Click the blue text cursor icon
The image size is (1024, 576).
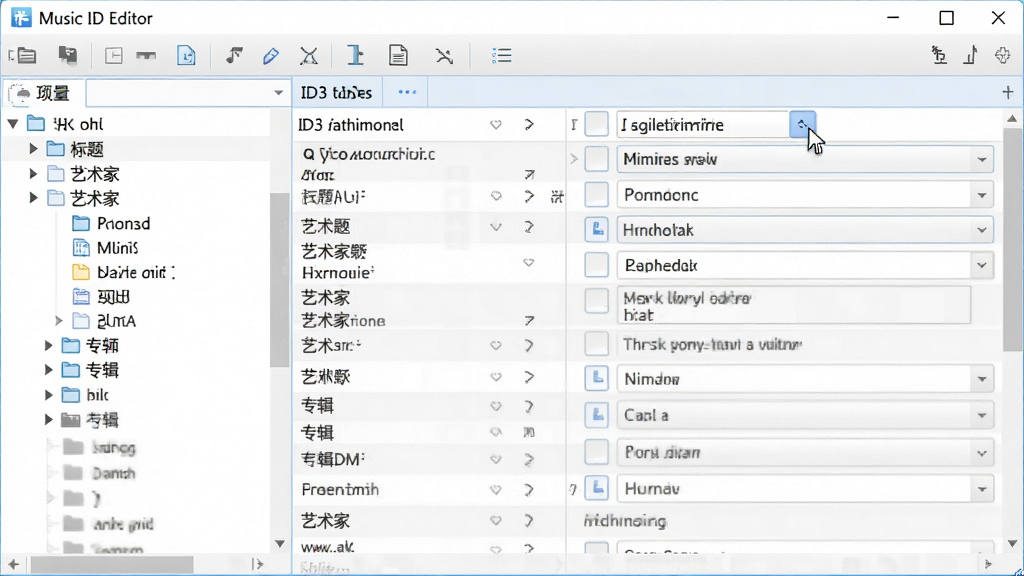tap(355, 56)
